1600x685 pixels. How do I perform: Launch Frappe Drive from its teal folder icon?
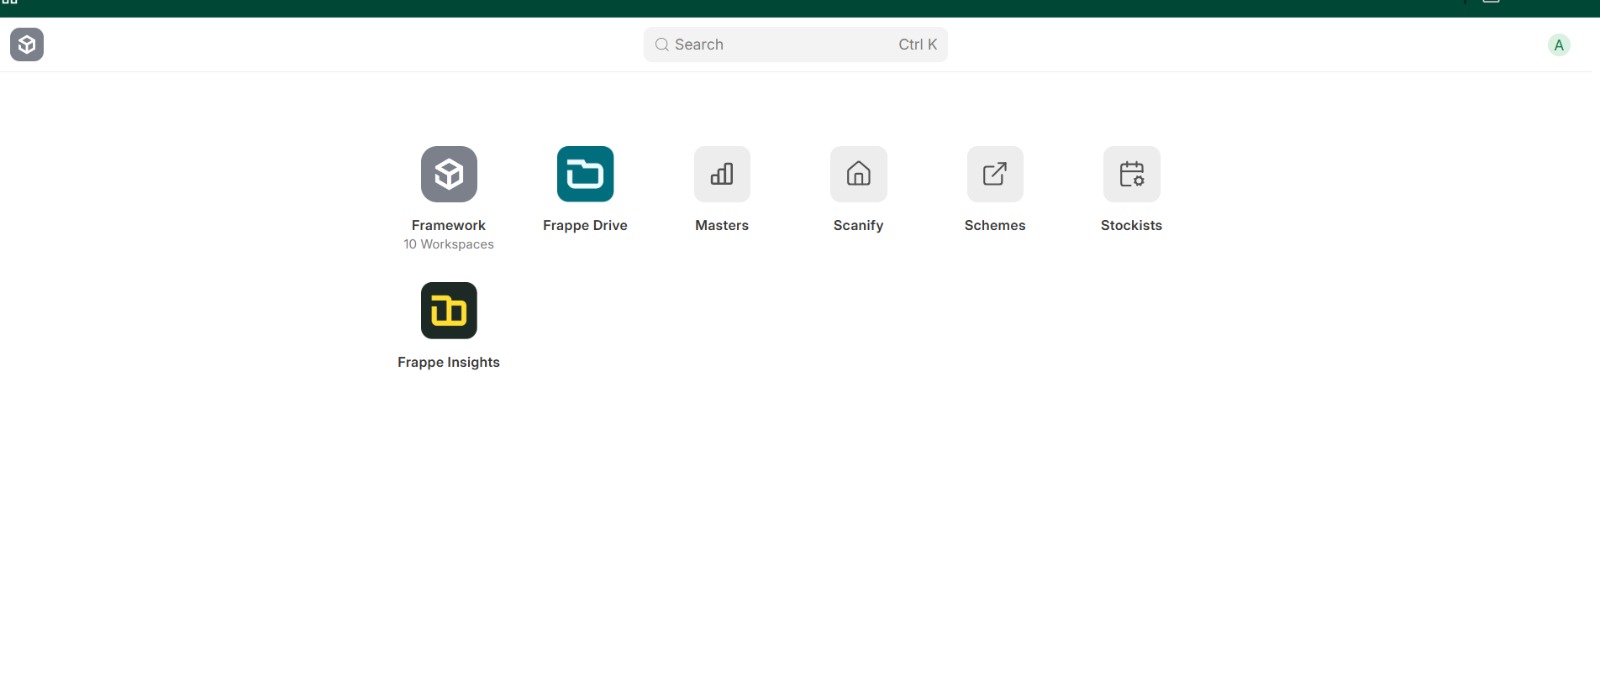[x=585, y=174]
